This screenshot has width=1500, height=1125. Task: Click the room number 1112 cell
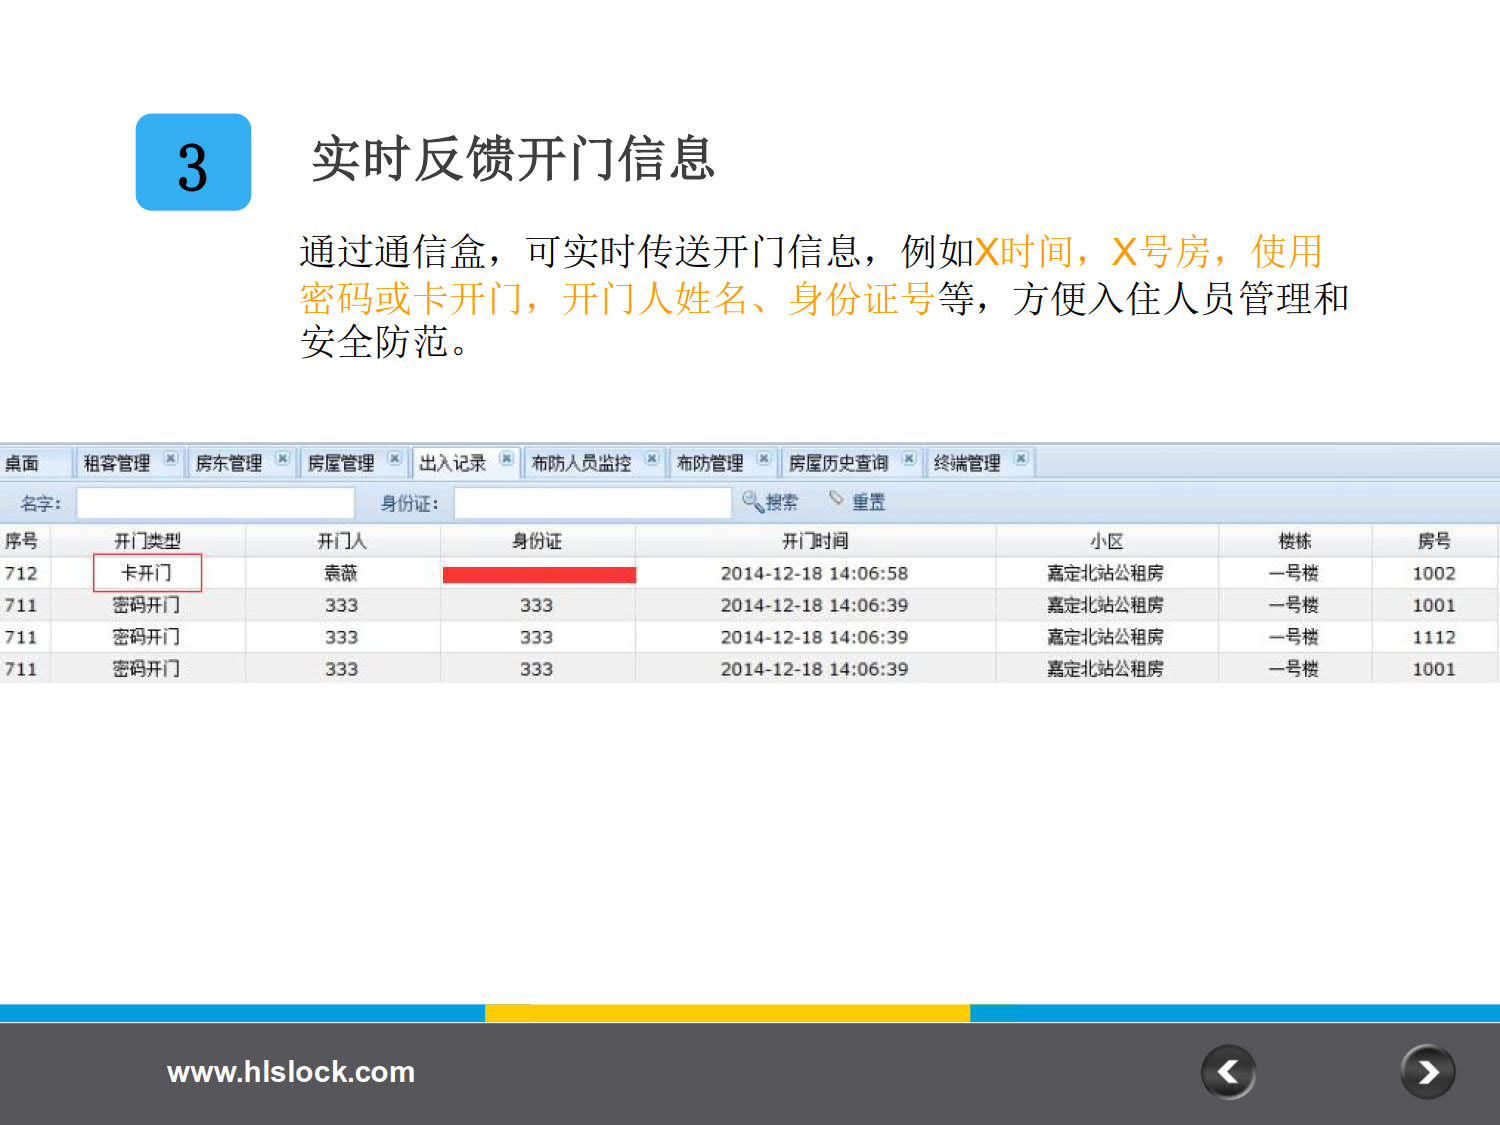pos(1433,637)
